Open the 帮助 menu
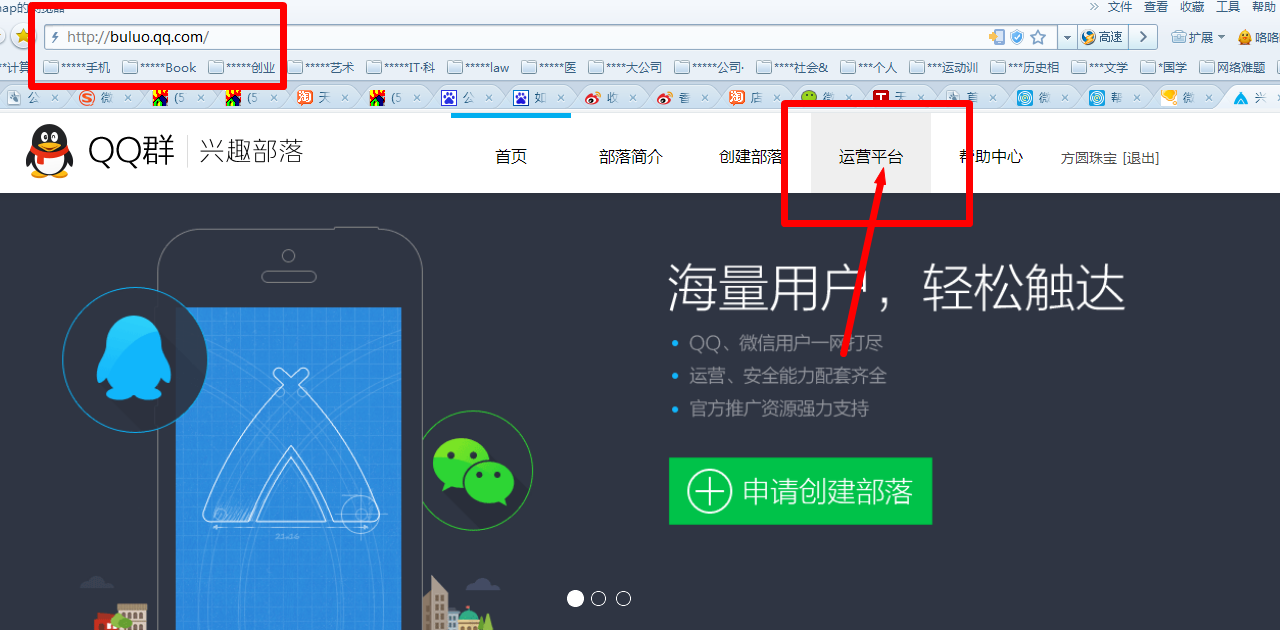The width and height of the screenshot is (1280, 630). pyautogui.click(x=1264, y=7)
